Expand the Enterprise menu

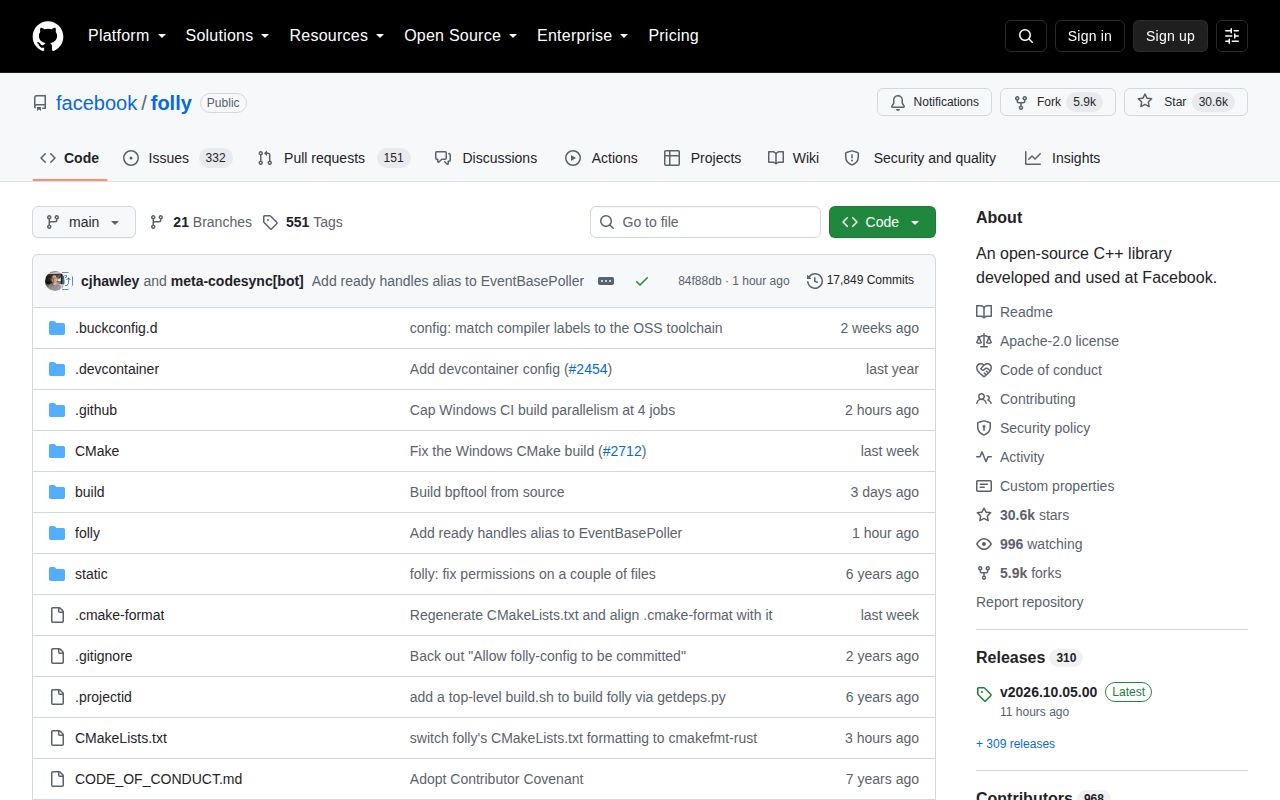pyautogui.click(x=582, y=36)
